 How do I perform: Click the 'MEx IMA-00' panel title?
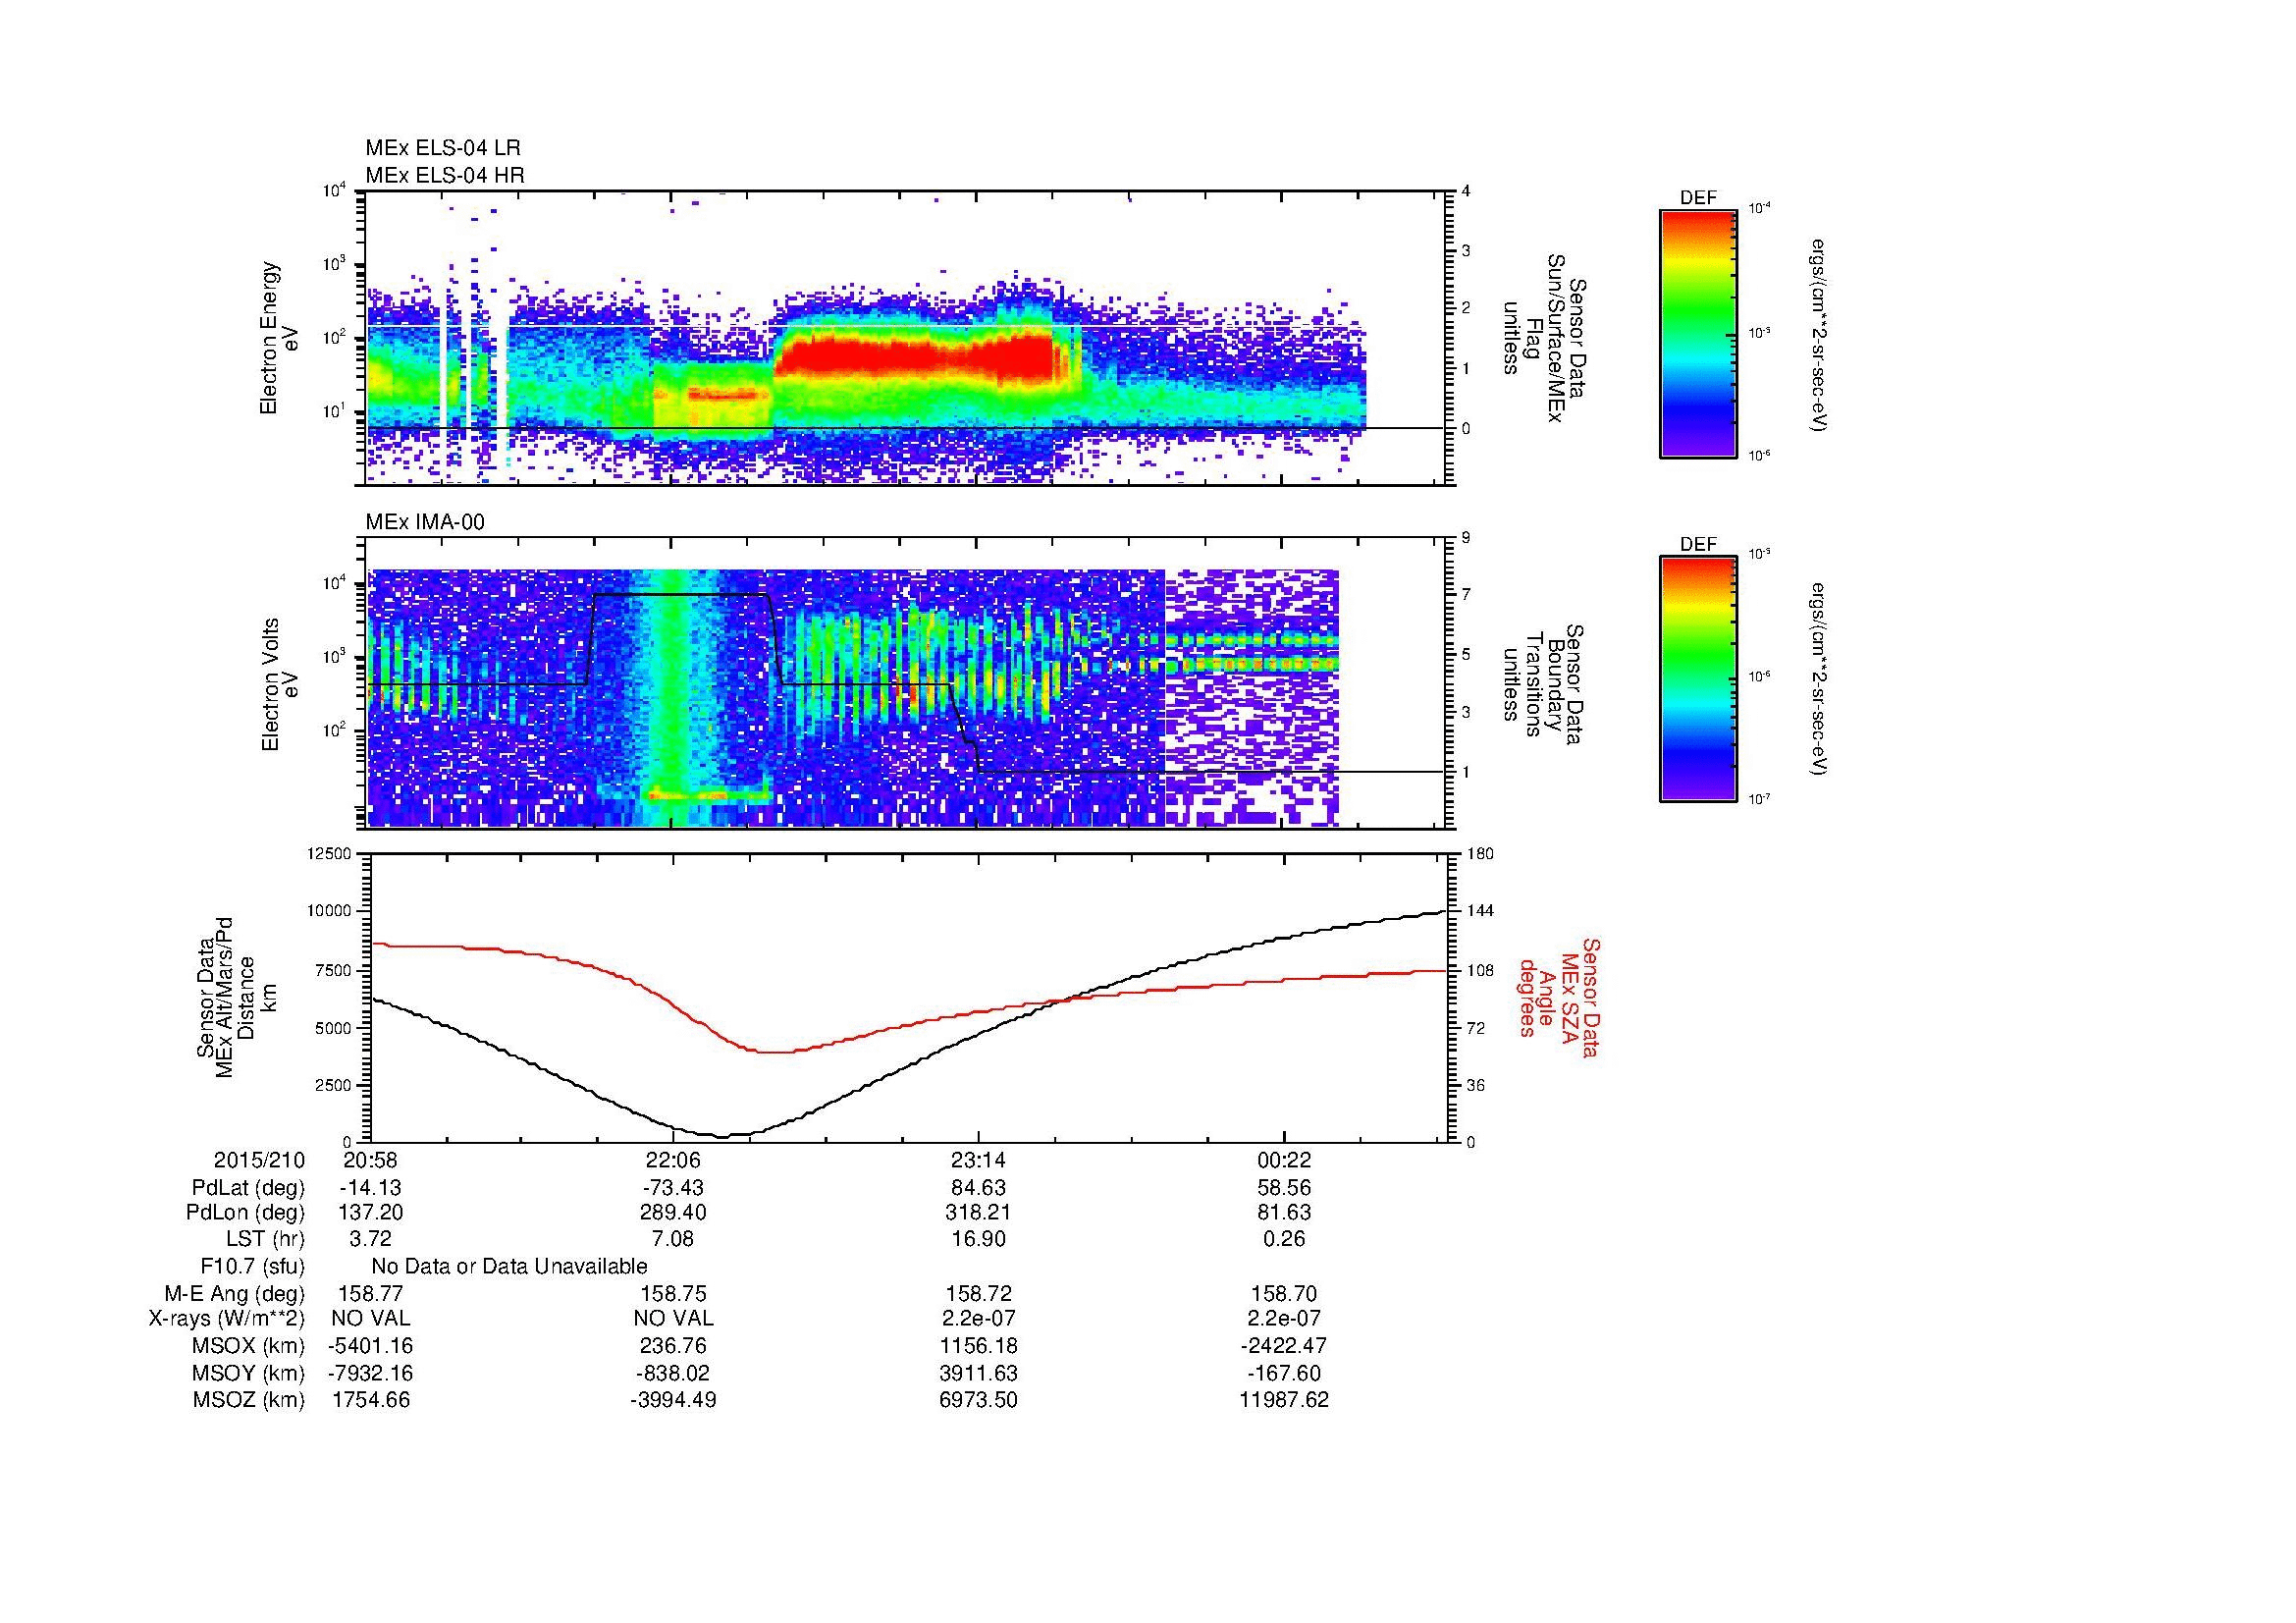(424, 522)
